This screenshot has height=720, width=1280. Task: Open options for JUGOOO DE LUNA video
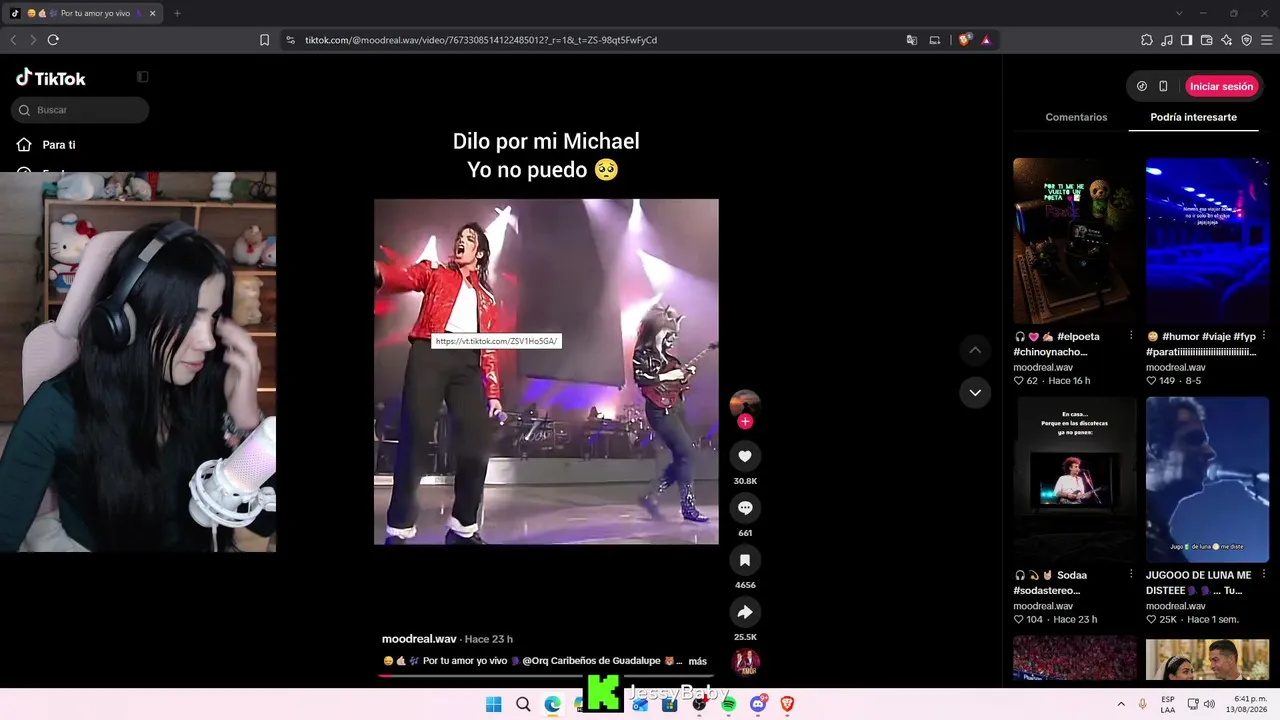pyautogui.click(x=1264, y=575)
